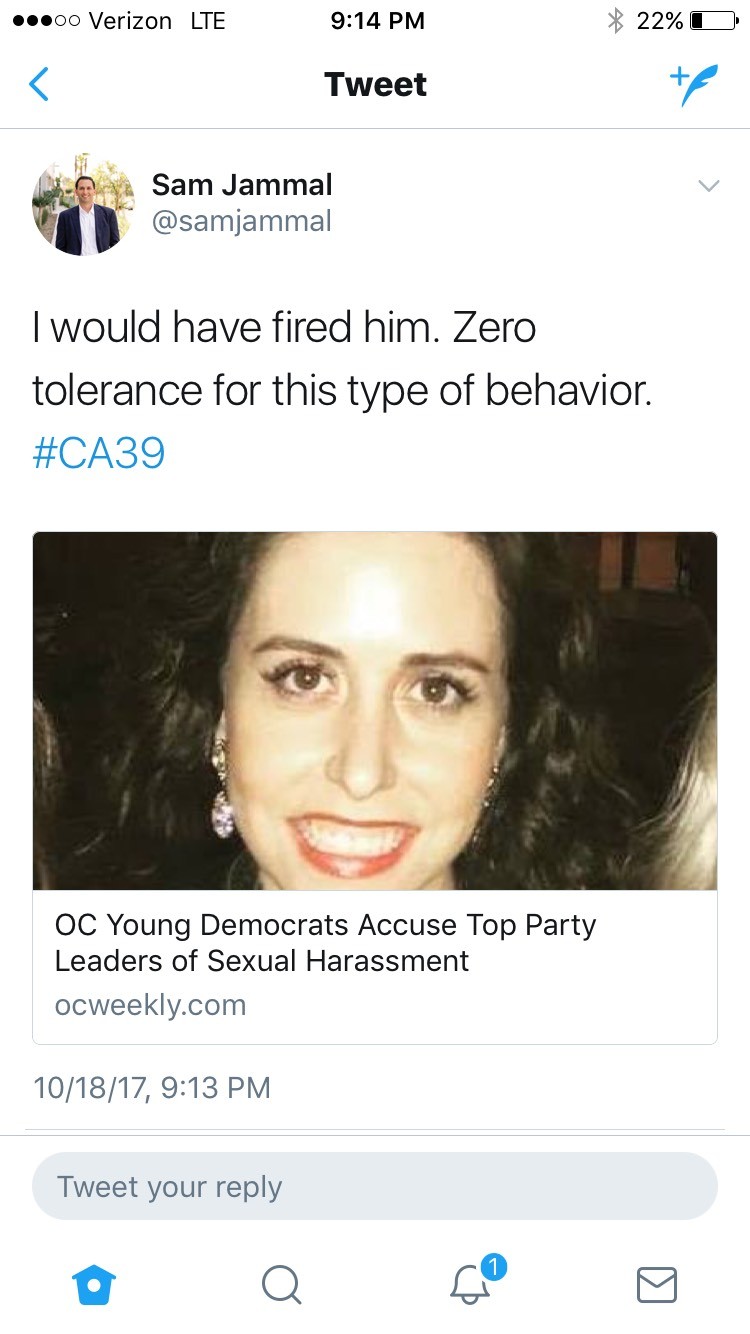Tap the Bluetooth status icon
This screenshot has width=750, height=1334.
tap(616, 21)
